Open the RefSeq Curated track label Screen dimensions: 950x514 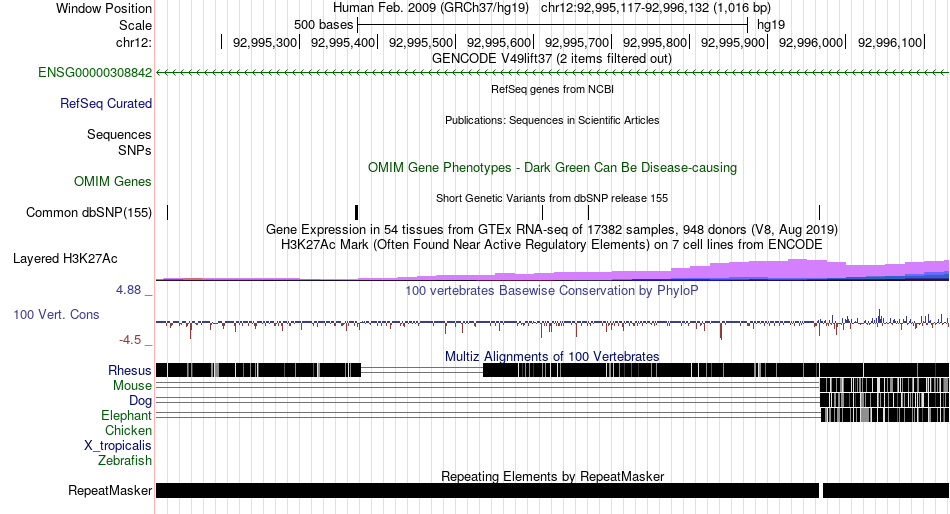106,104
